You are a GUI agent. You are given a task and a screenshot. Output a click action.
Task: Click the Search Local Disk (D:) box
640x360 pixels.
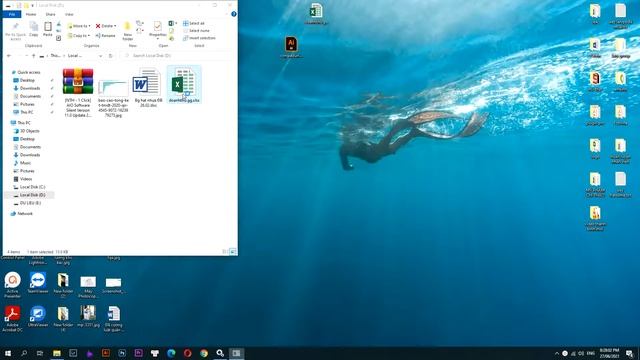(178, 56)
